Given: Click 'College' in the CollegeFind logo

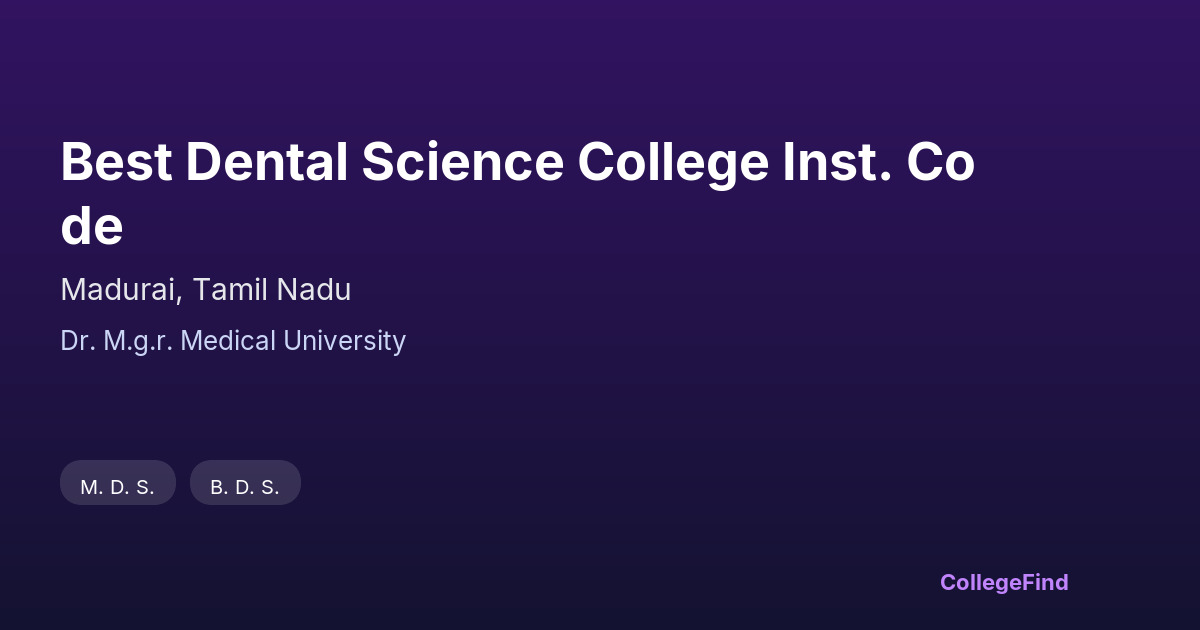Looking at the screenshot, I should click(981, 582).
